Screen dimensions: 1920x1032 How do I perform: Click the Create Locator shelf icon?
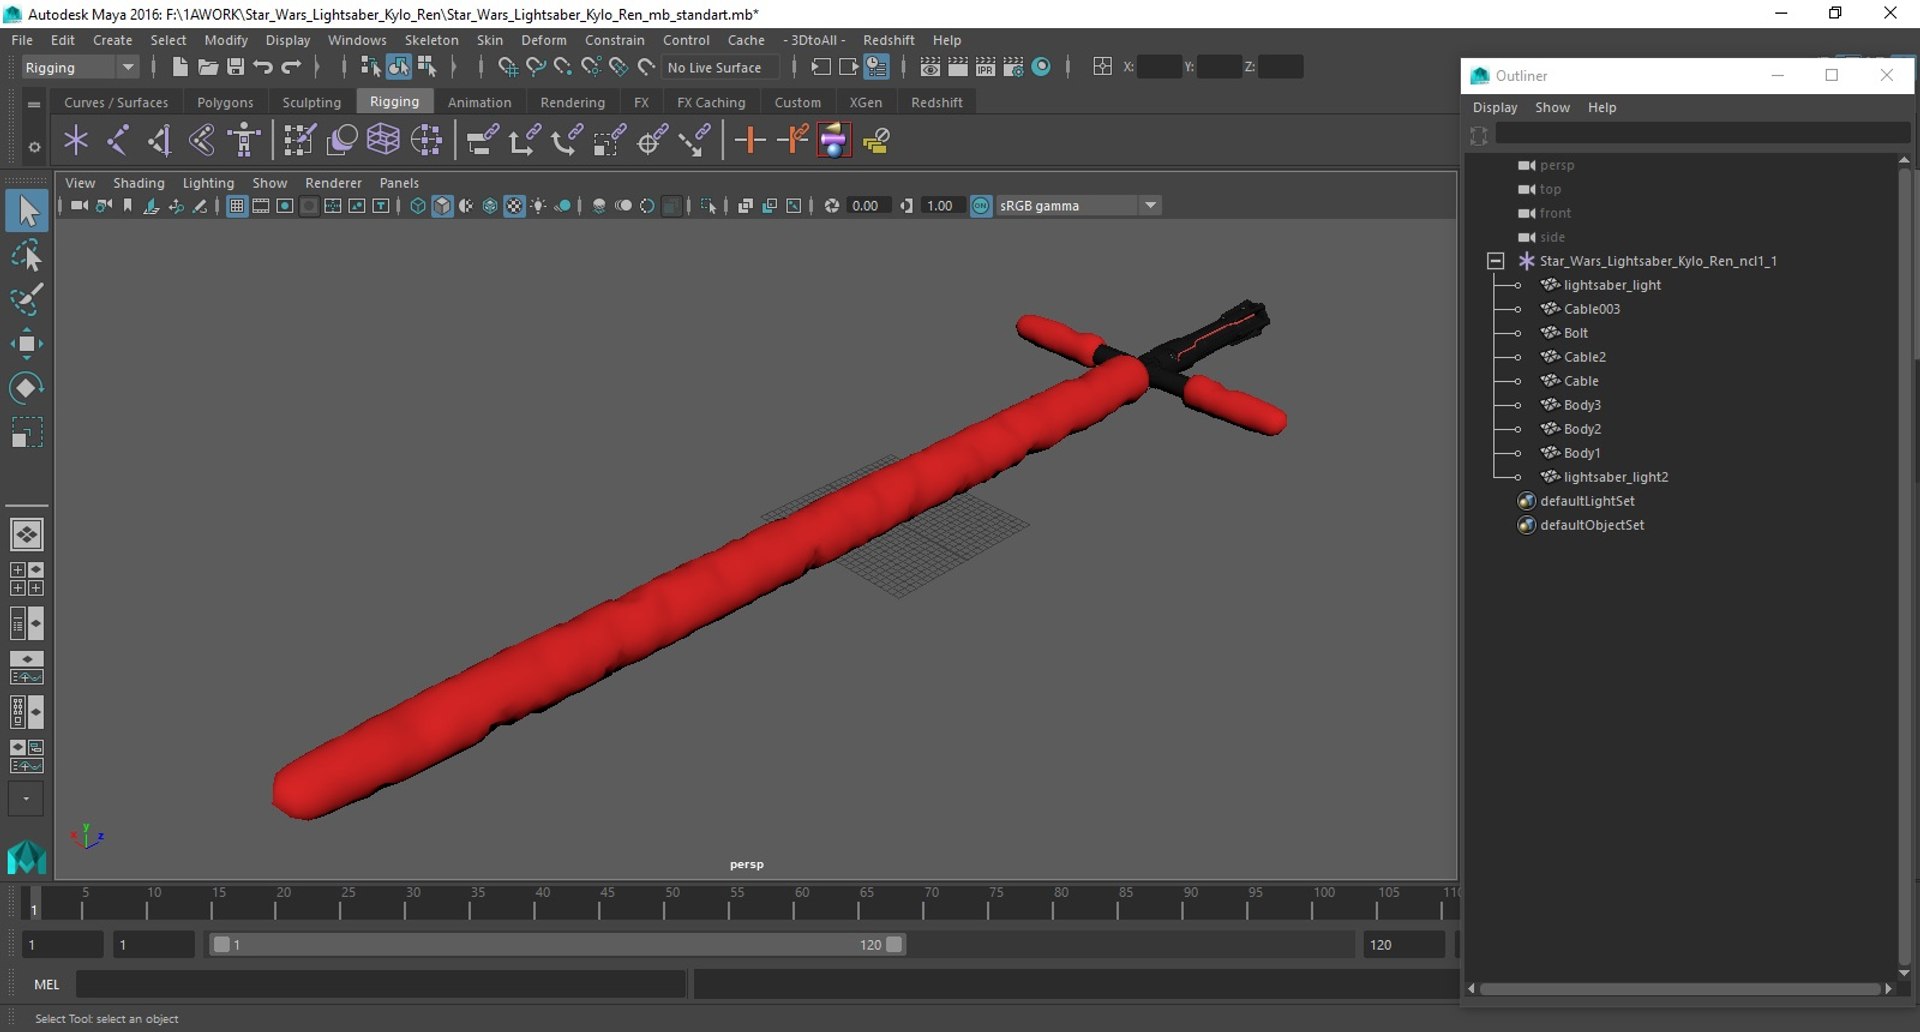pos(76,141)
